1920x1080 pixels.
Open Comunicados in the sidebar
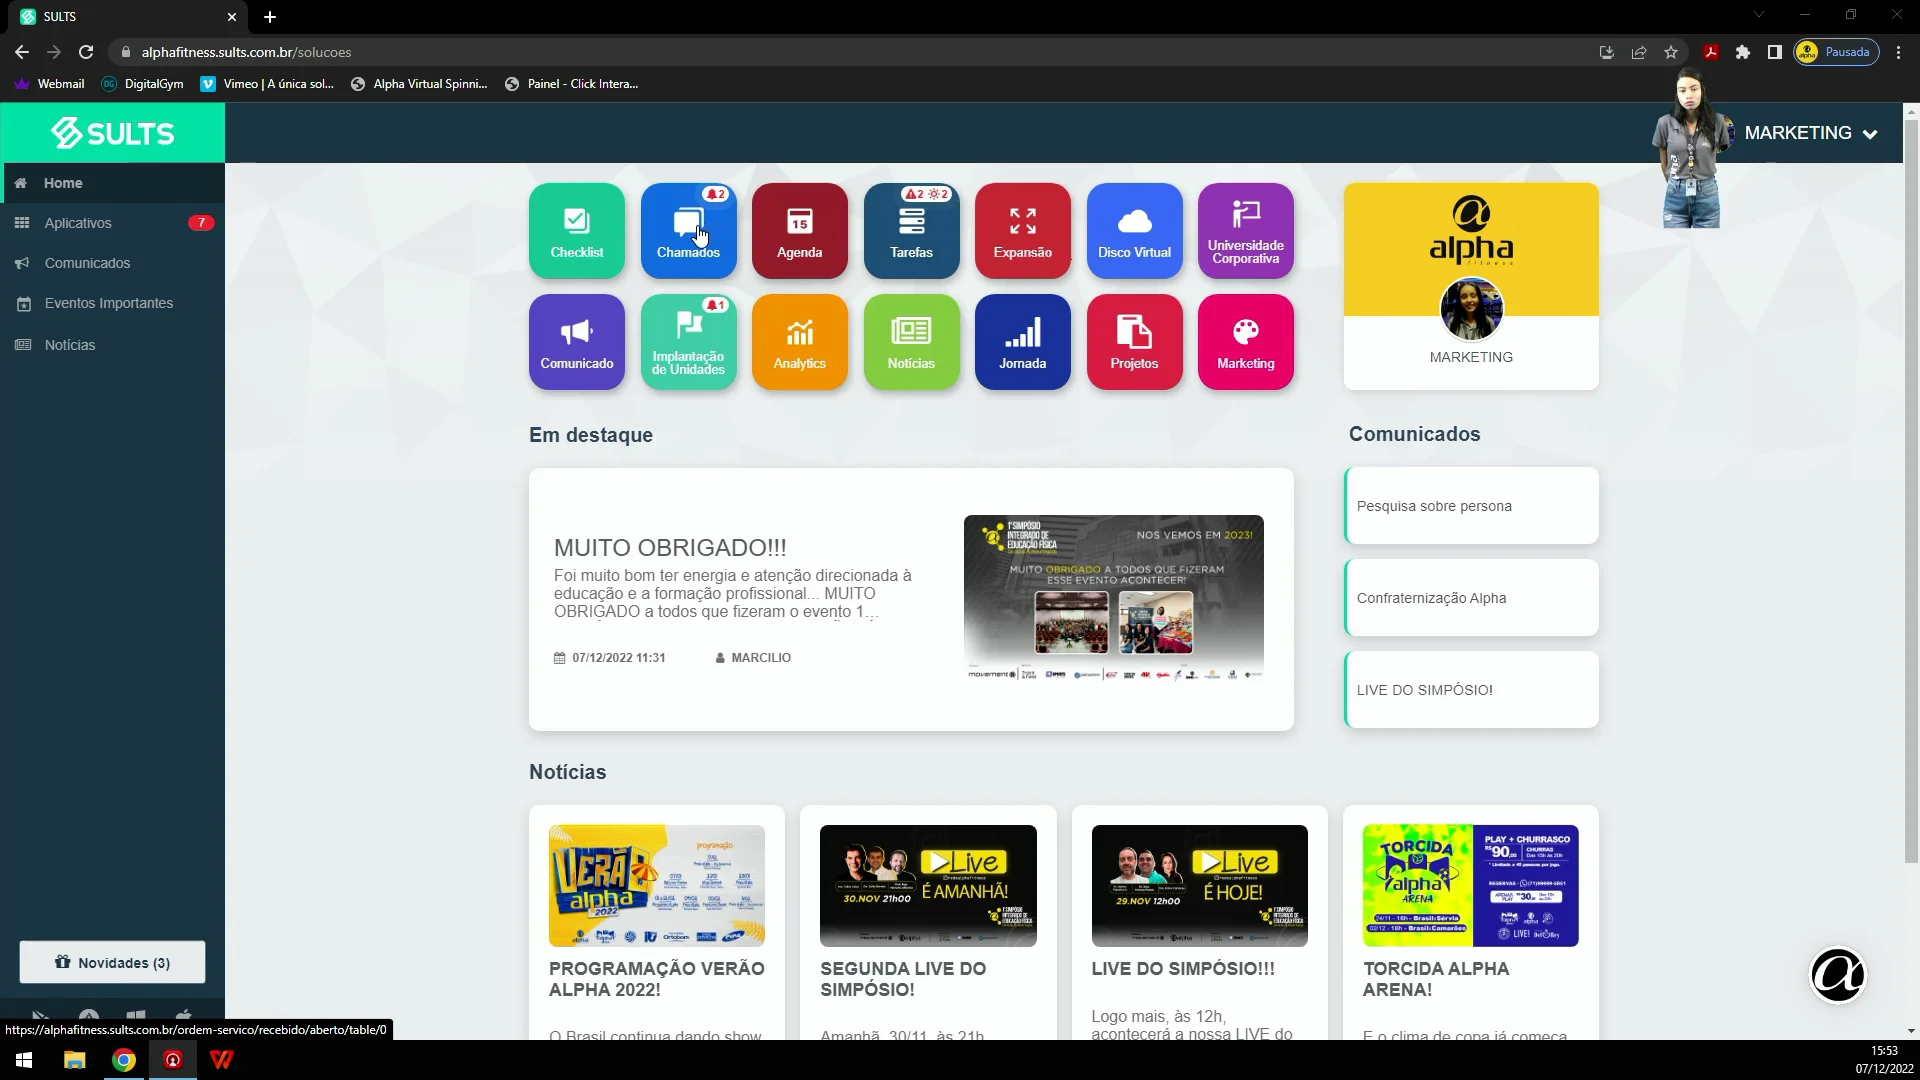click(87, 263)
